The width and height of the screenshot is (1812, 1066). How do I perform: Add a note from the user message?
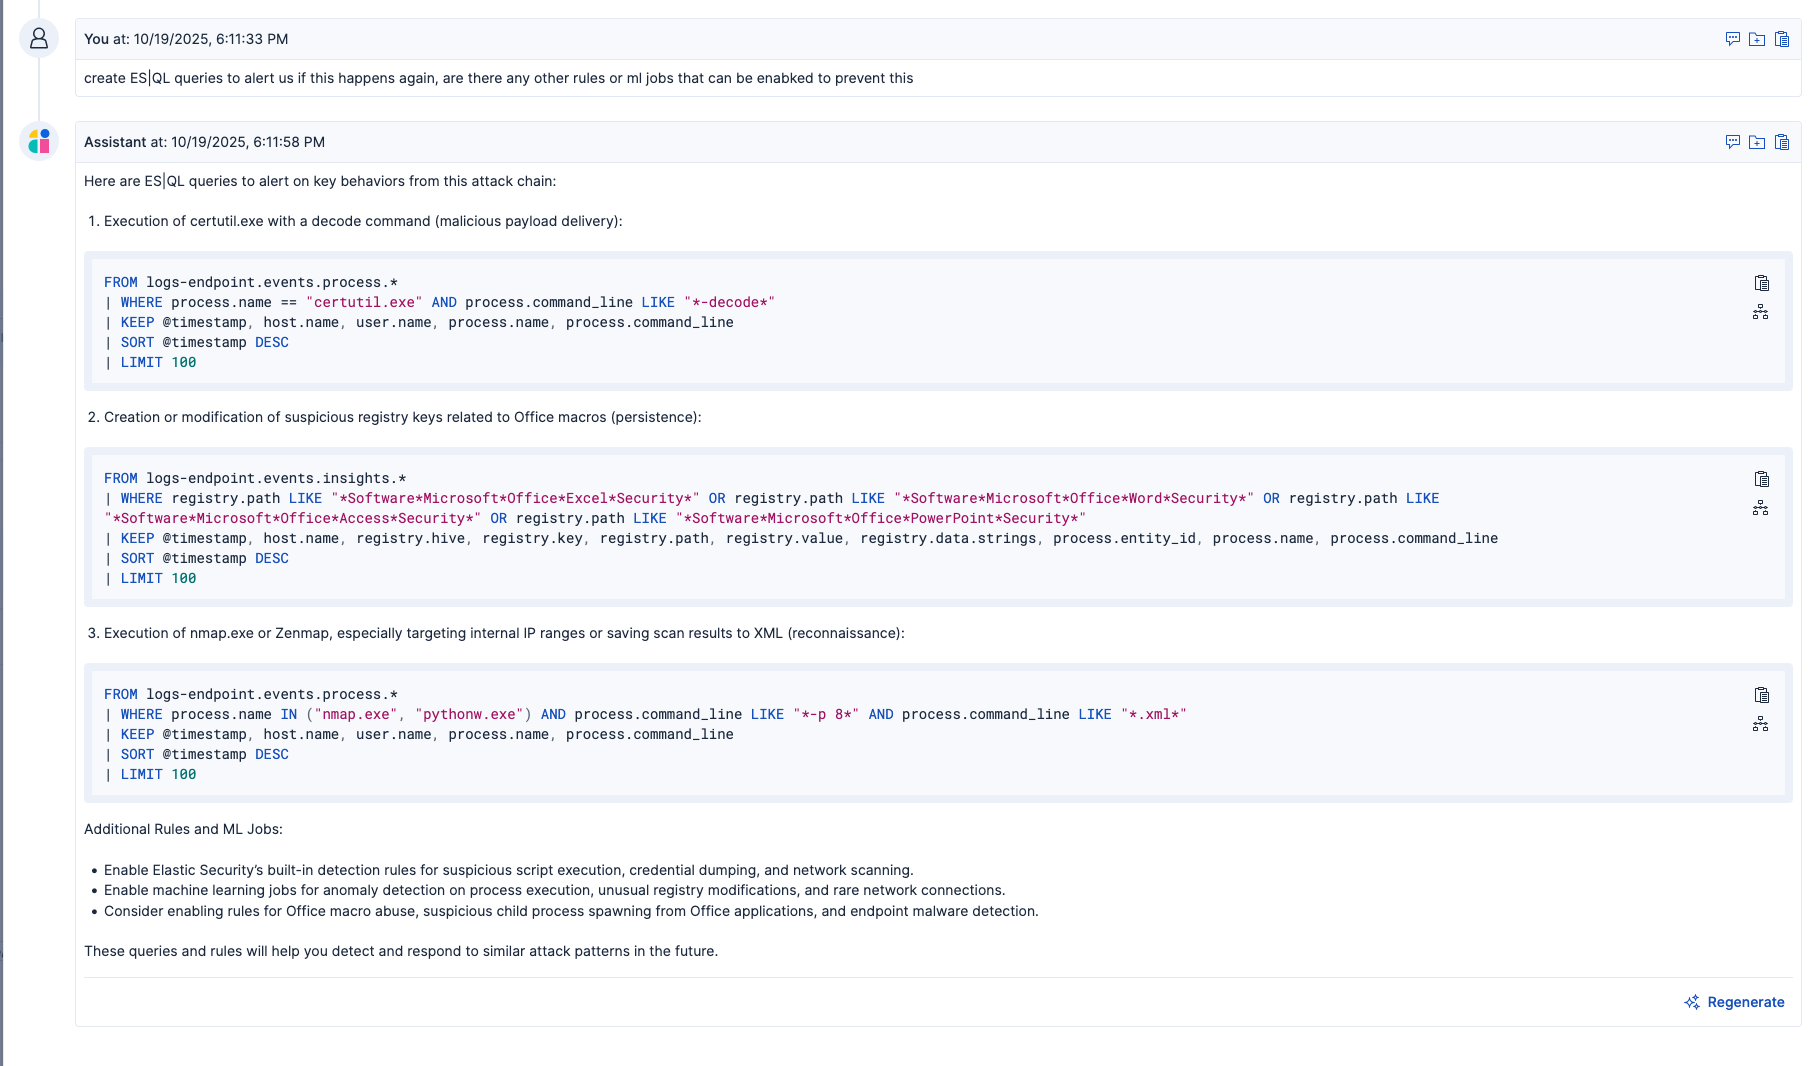pyautogui.click(x=1732, y=39)
